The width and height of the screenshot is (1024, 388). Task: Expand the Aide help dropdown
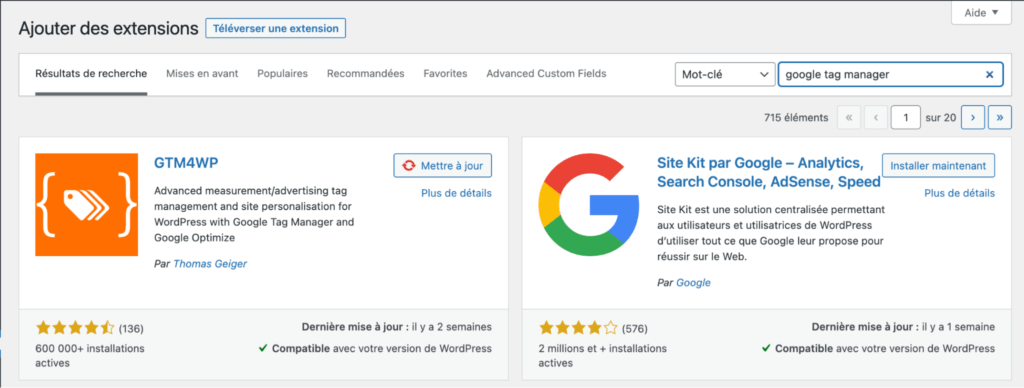pos(982,12)
